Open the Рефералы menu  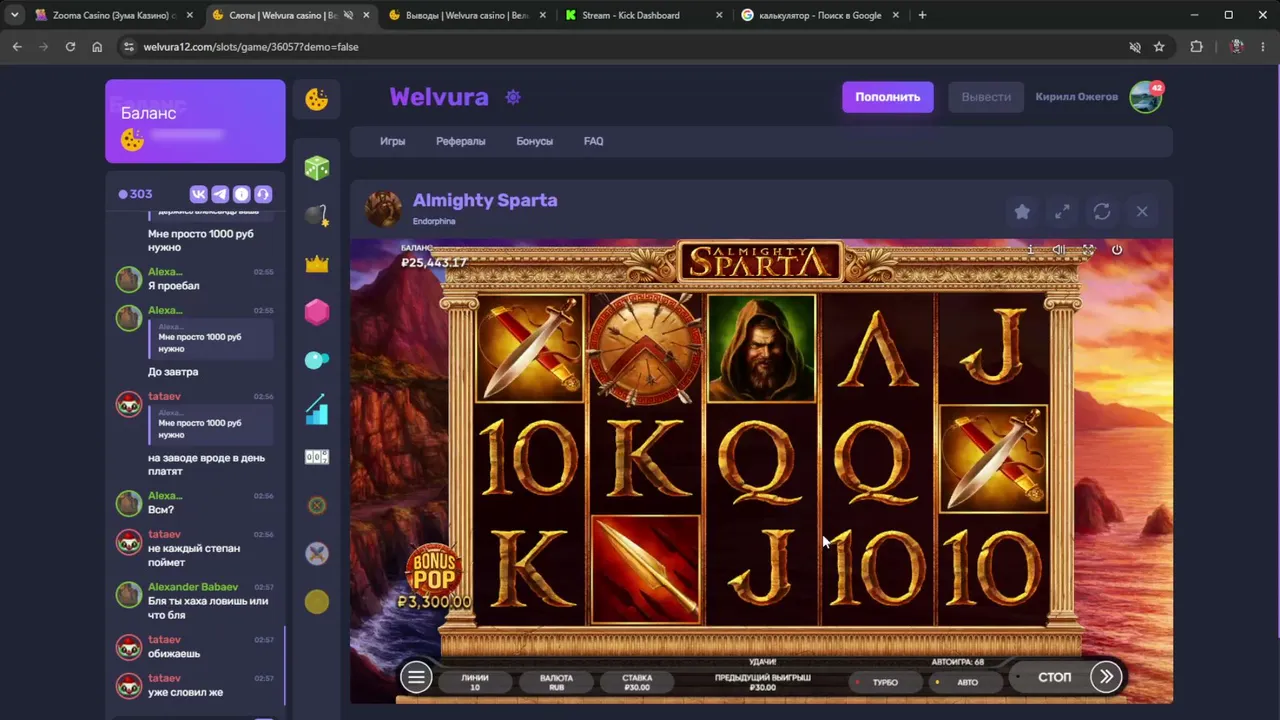click(461, 141)
